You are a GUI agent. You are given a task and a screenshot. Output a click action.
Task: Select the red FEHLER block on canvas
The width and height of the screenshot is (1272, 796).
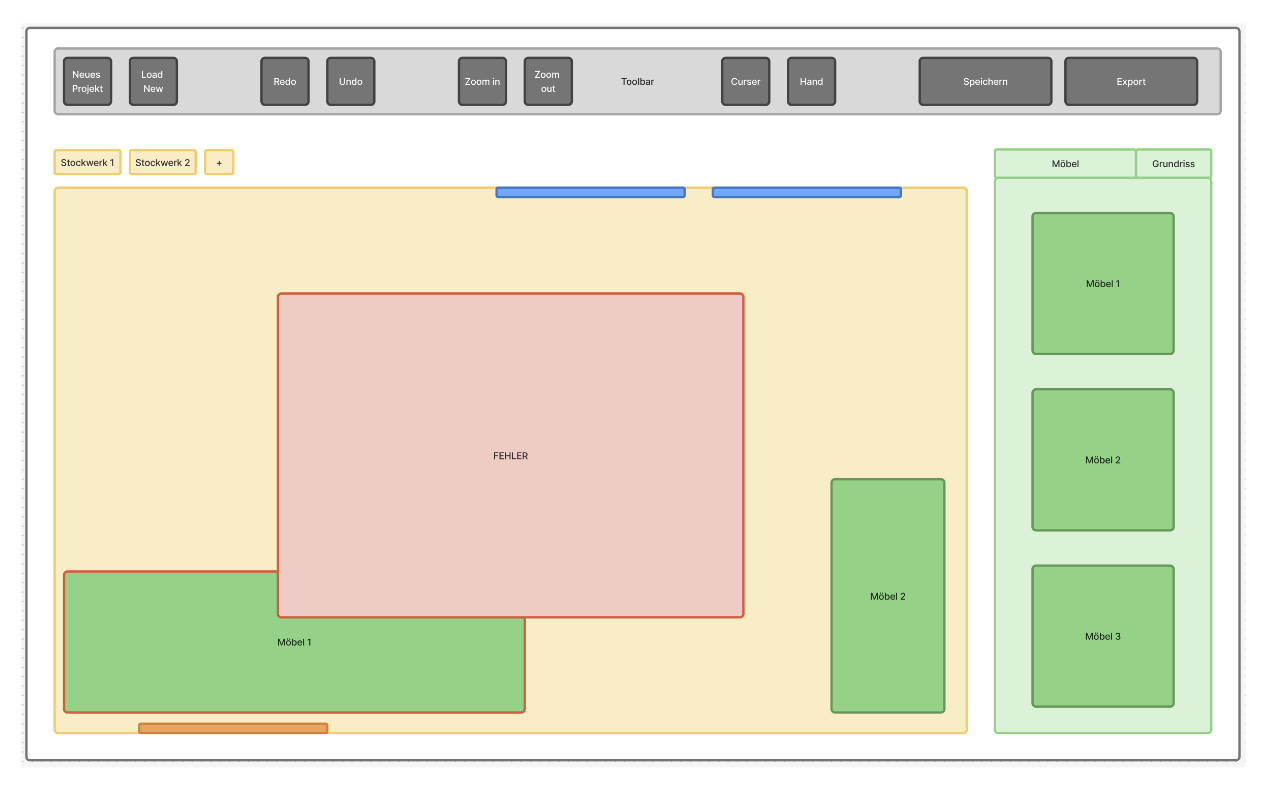pyautogui.click(x=511, y=455)
